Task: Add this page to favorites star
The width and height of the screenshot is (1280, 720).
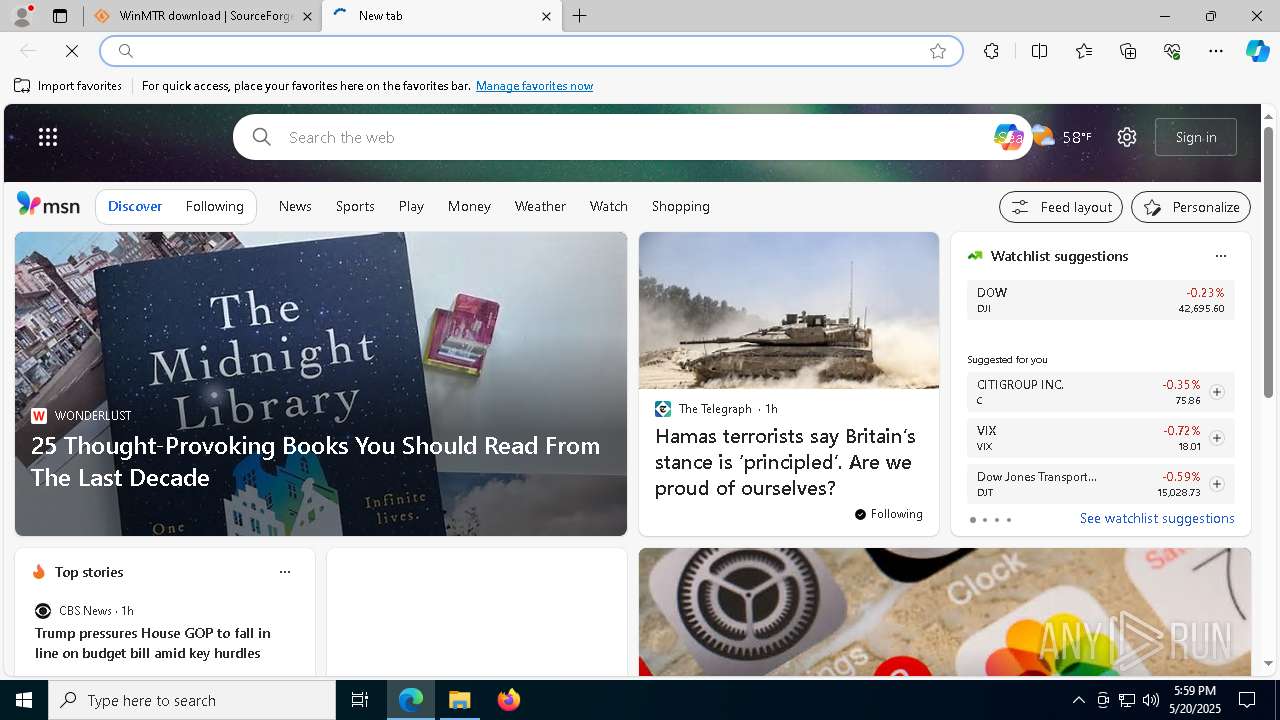Action: click(938, 51)
